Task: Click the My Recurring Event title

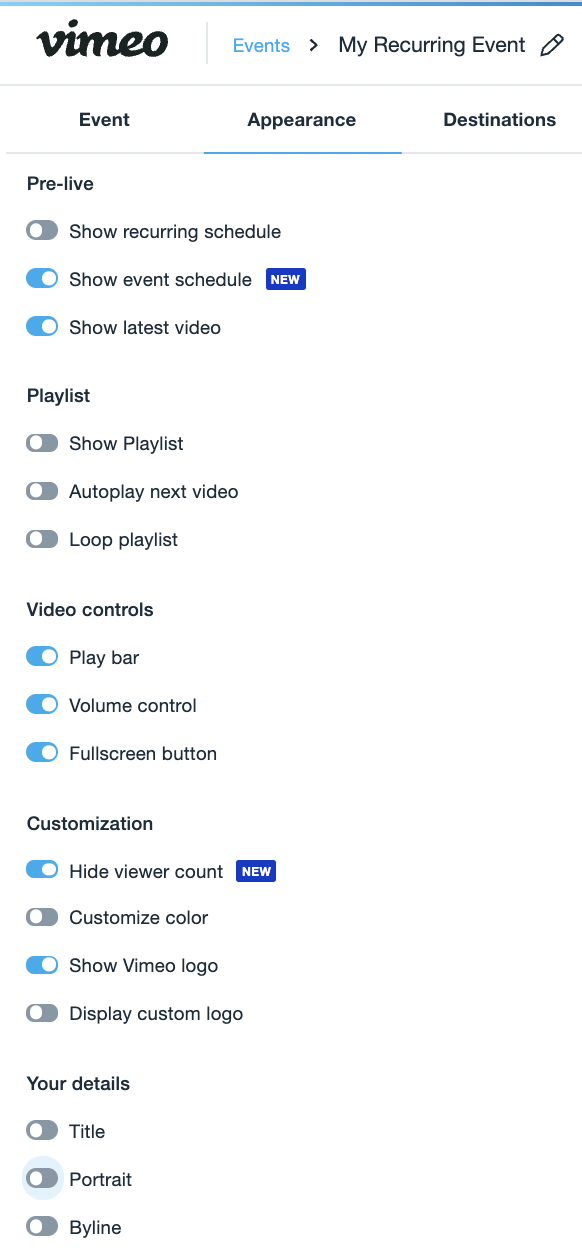Action: 432,45
